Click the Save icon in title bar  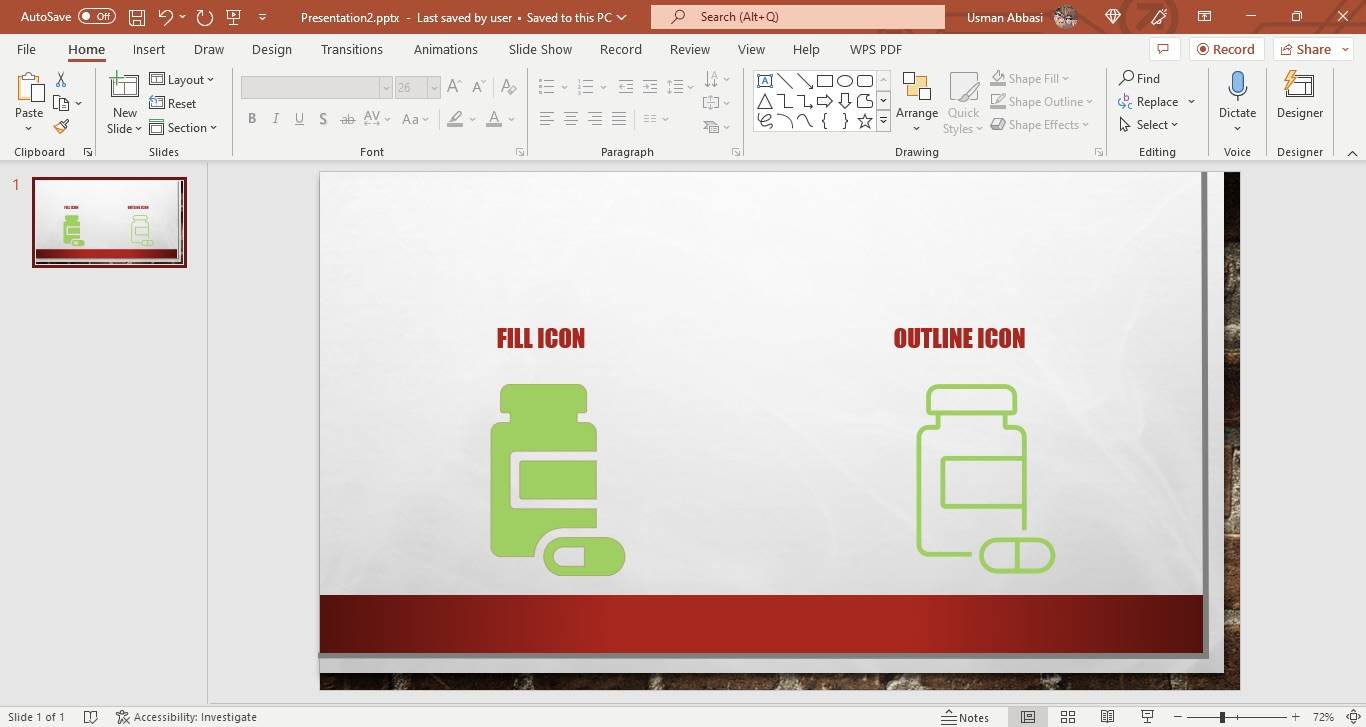[x=137, y=17]
